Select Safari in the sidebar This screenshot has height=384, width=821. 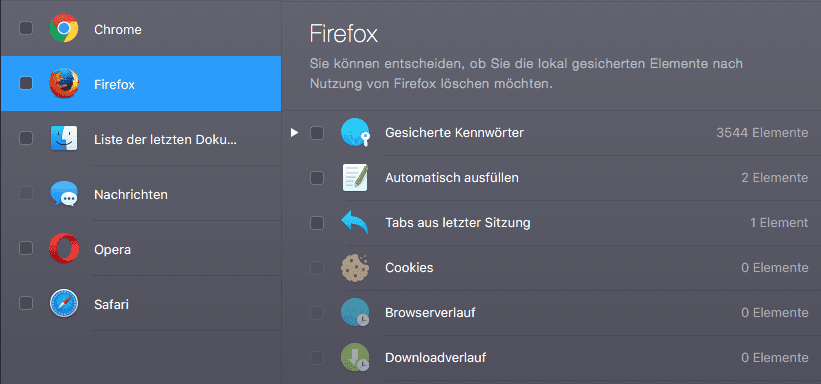141,303
